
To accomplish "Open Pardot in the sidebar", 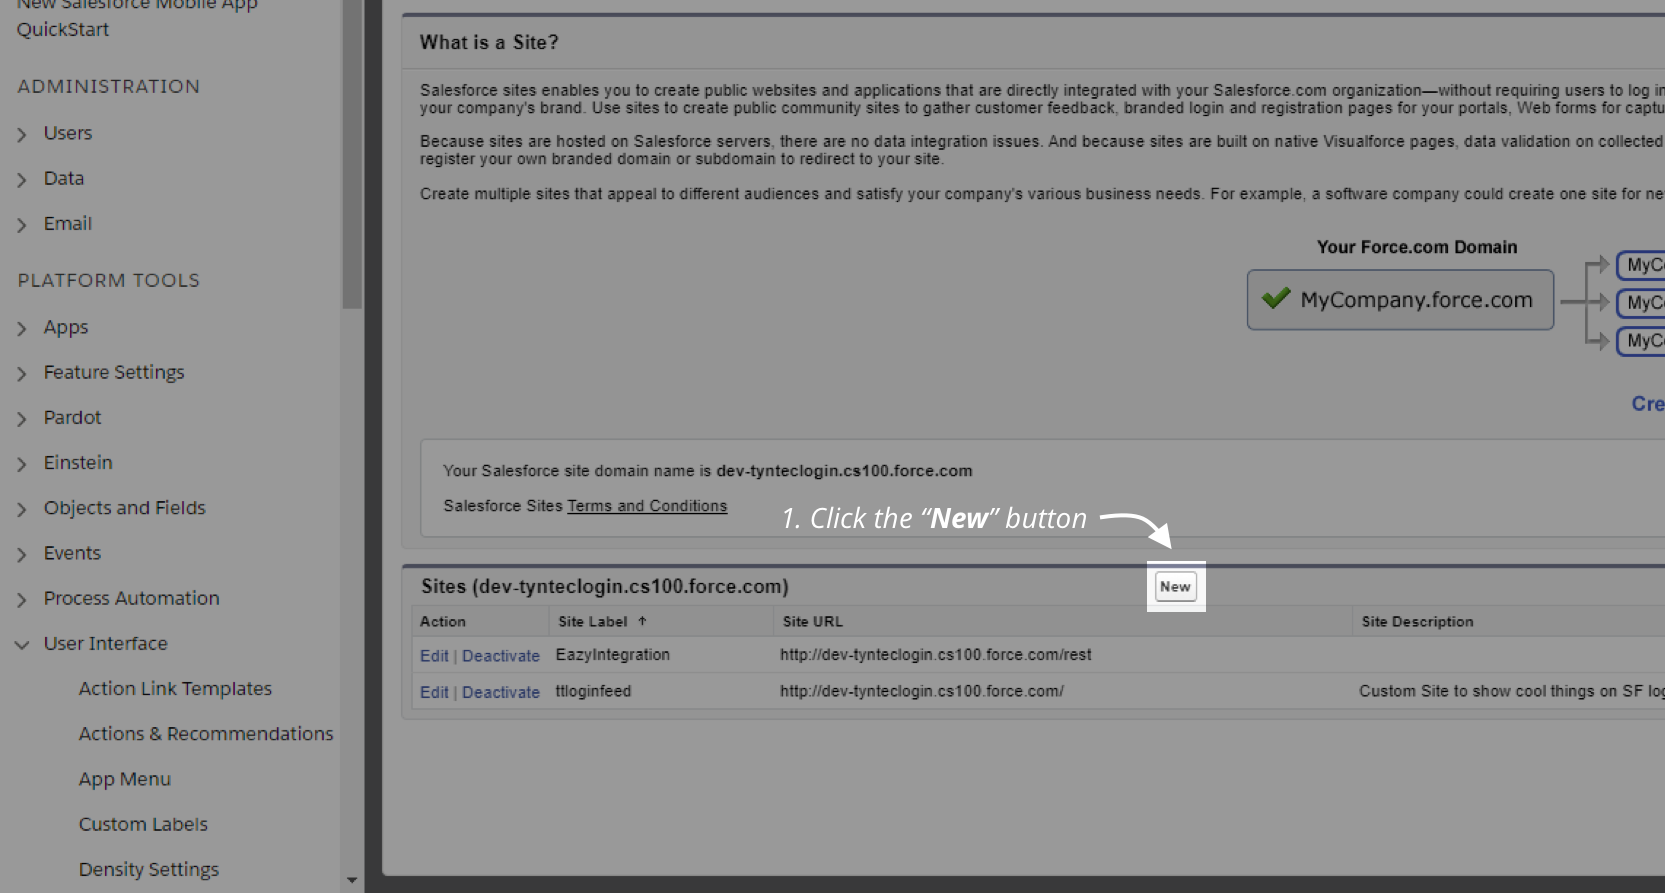I will coord(72,417).
